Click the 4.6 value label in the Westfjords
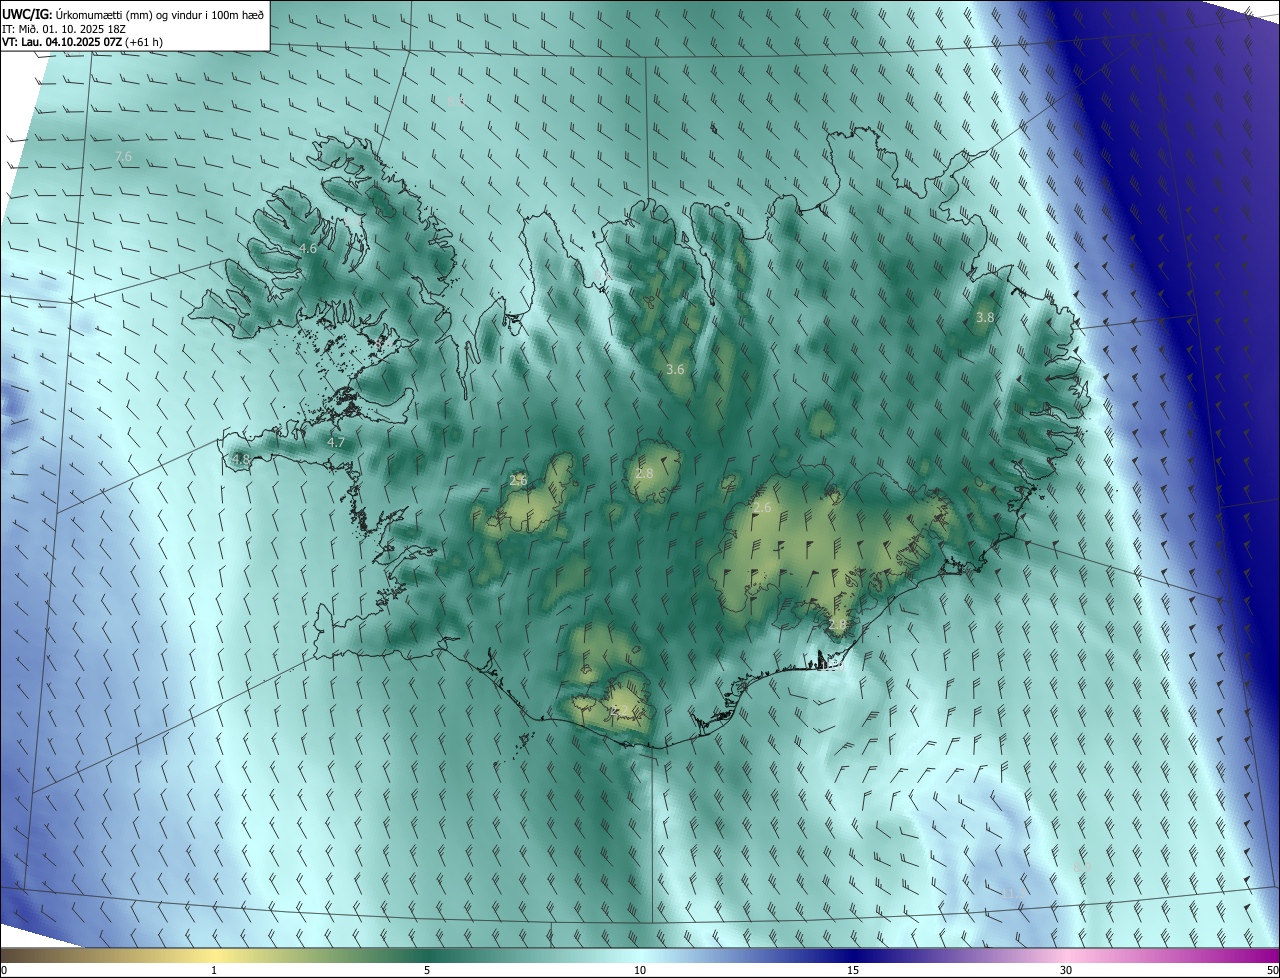Screen dimensions: 1280x978 click(x=308, y=248)
